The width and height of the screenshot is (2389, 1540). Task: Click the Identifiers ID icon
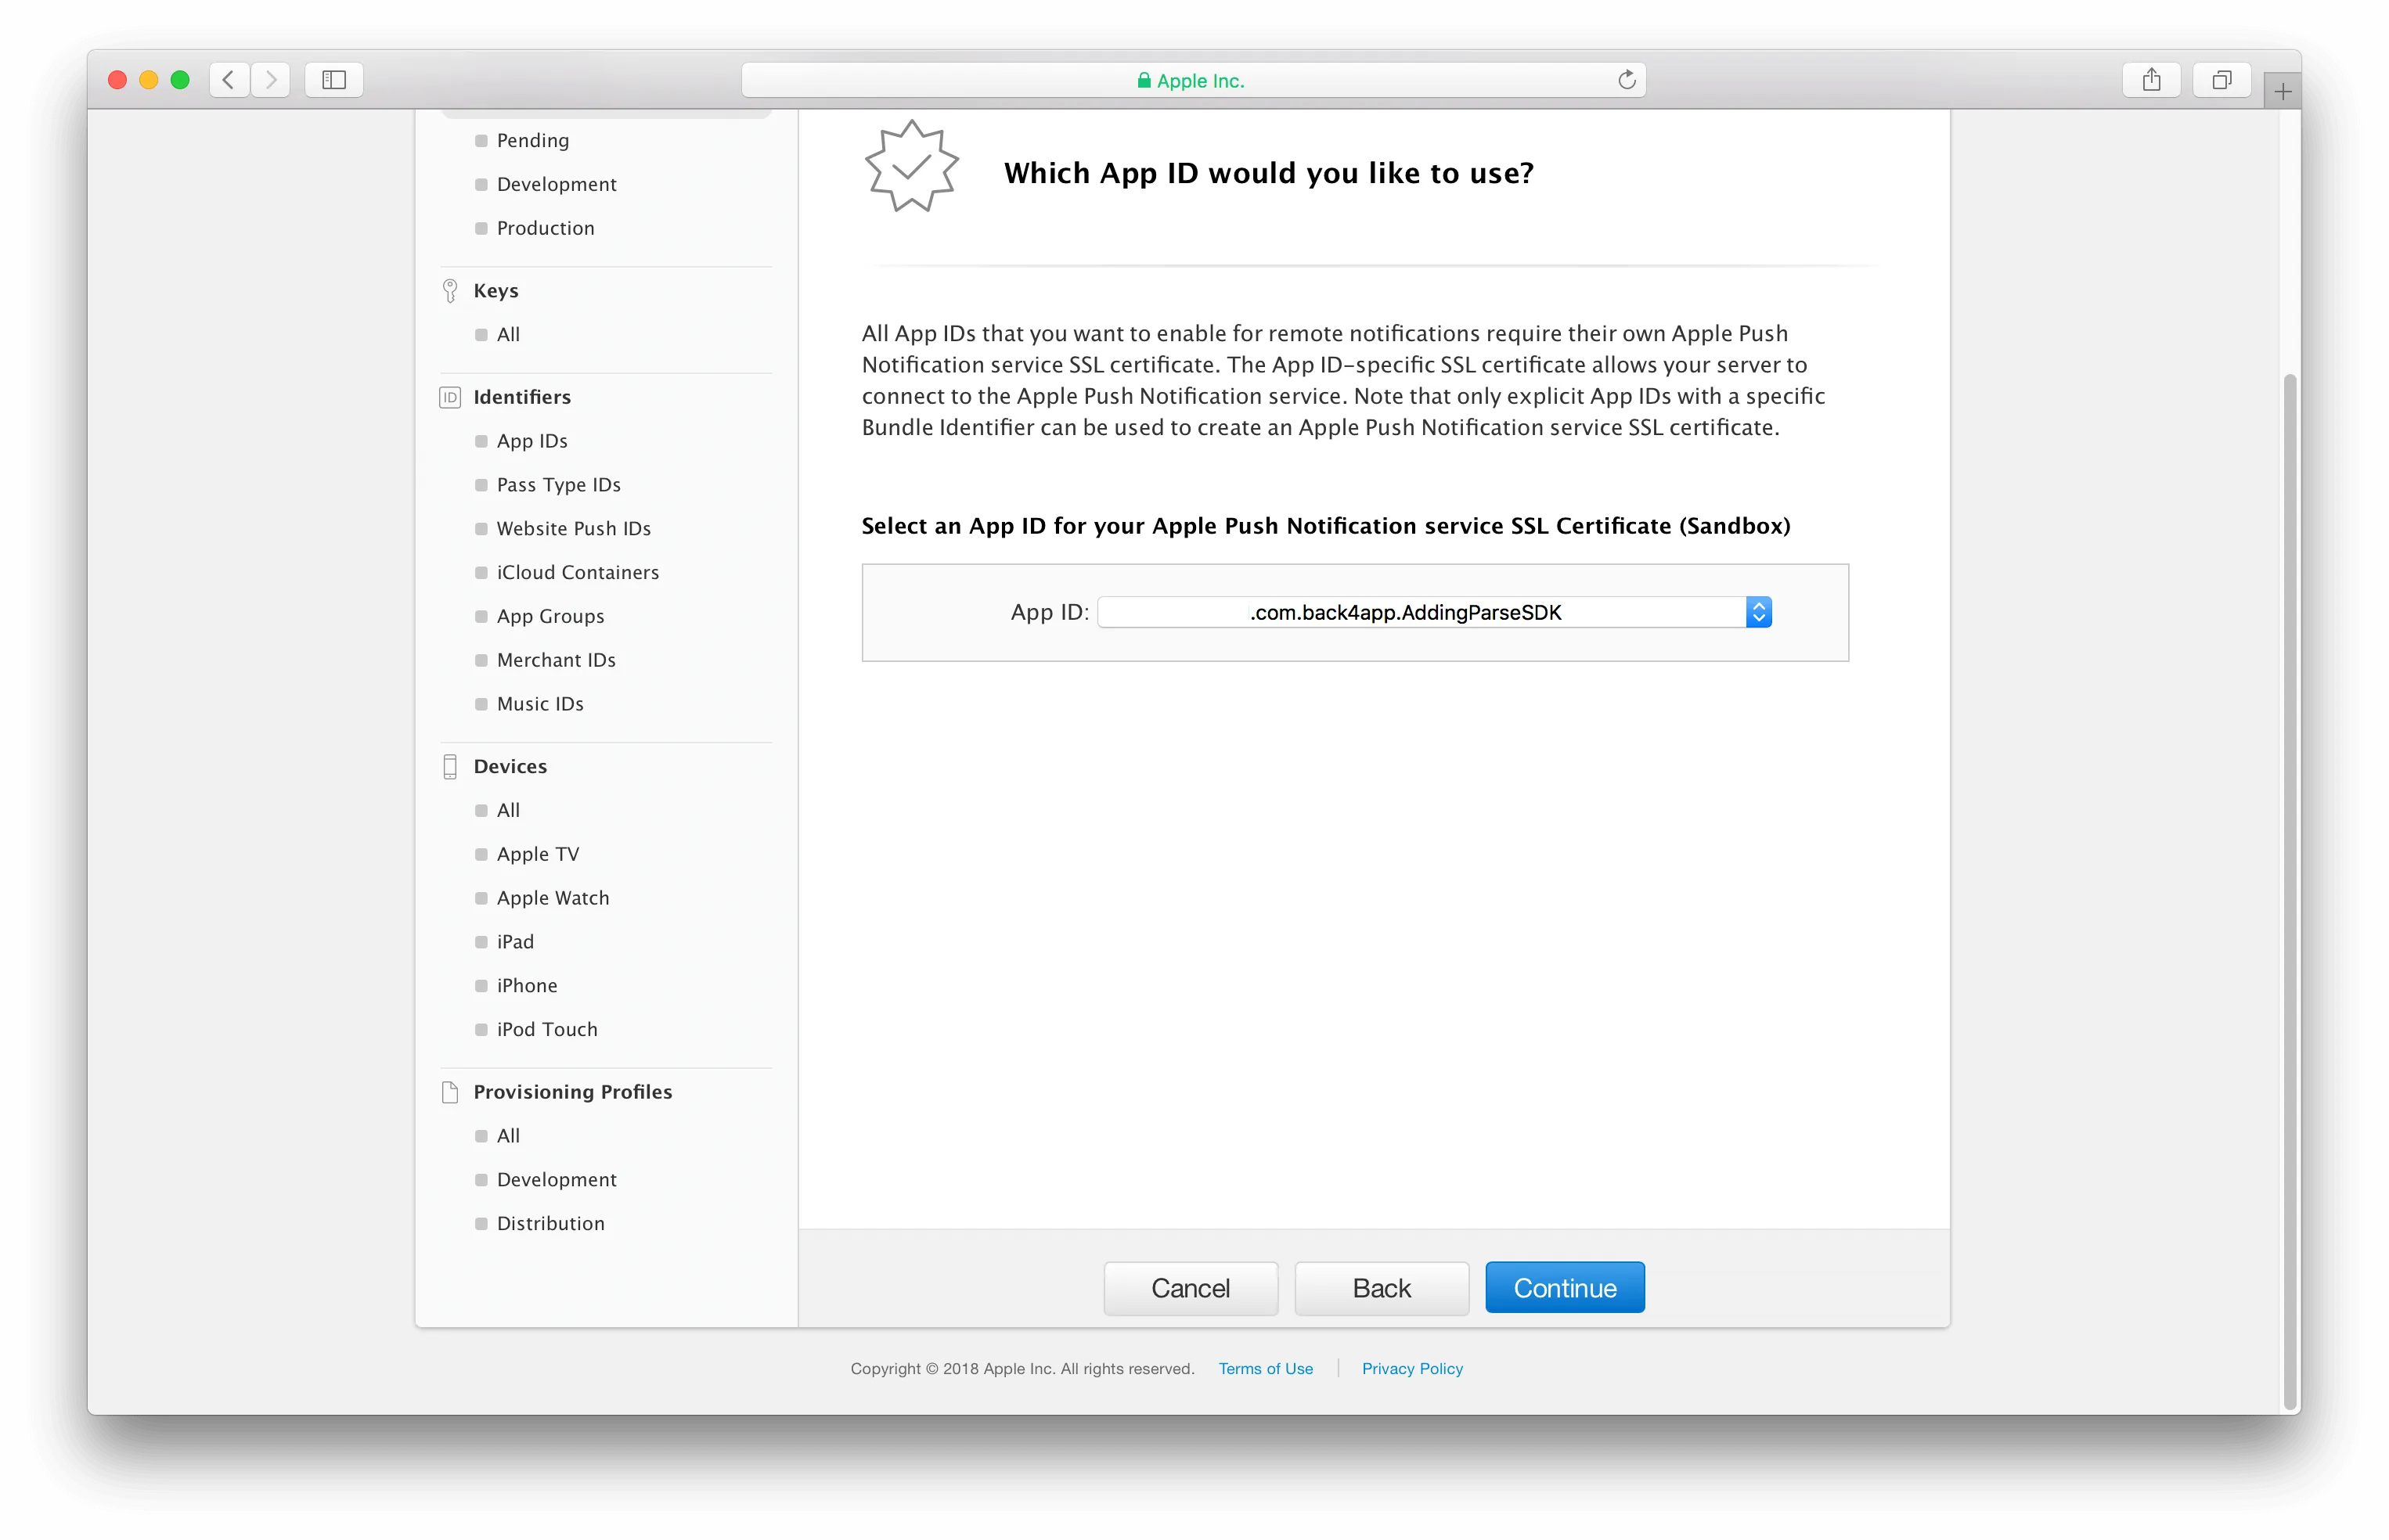point(450,397)
